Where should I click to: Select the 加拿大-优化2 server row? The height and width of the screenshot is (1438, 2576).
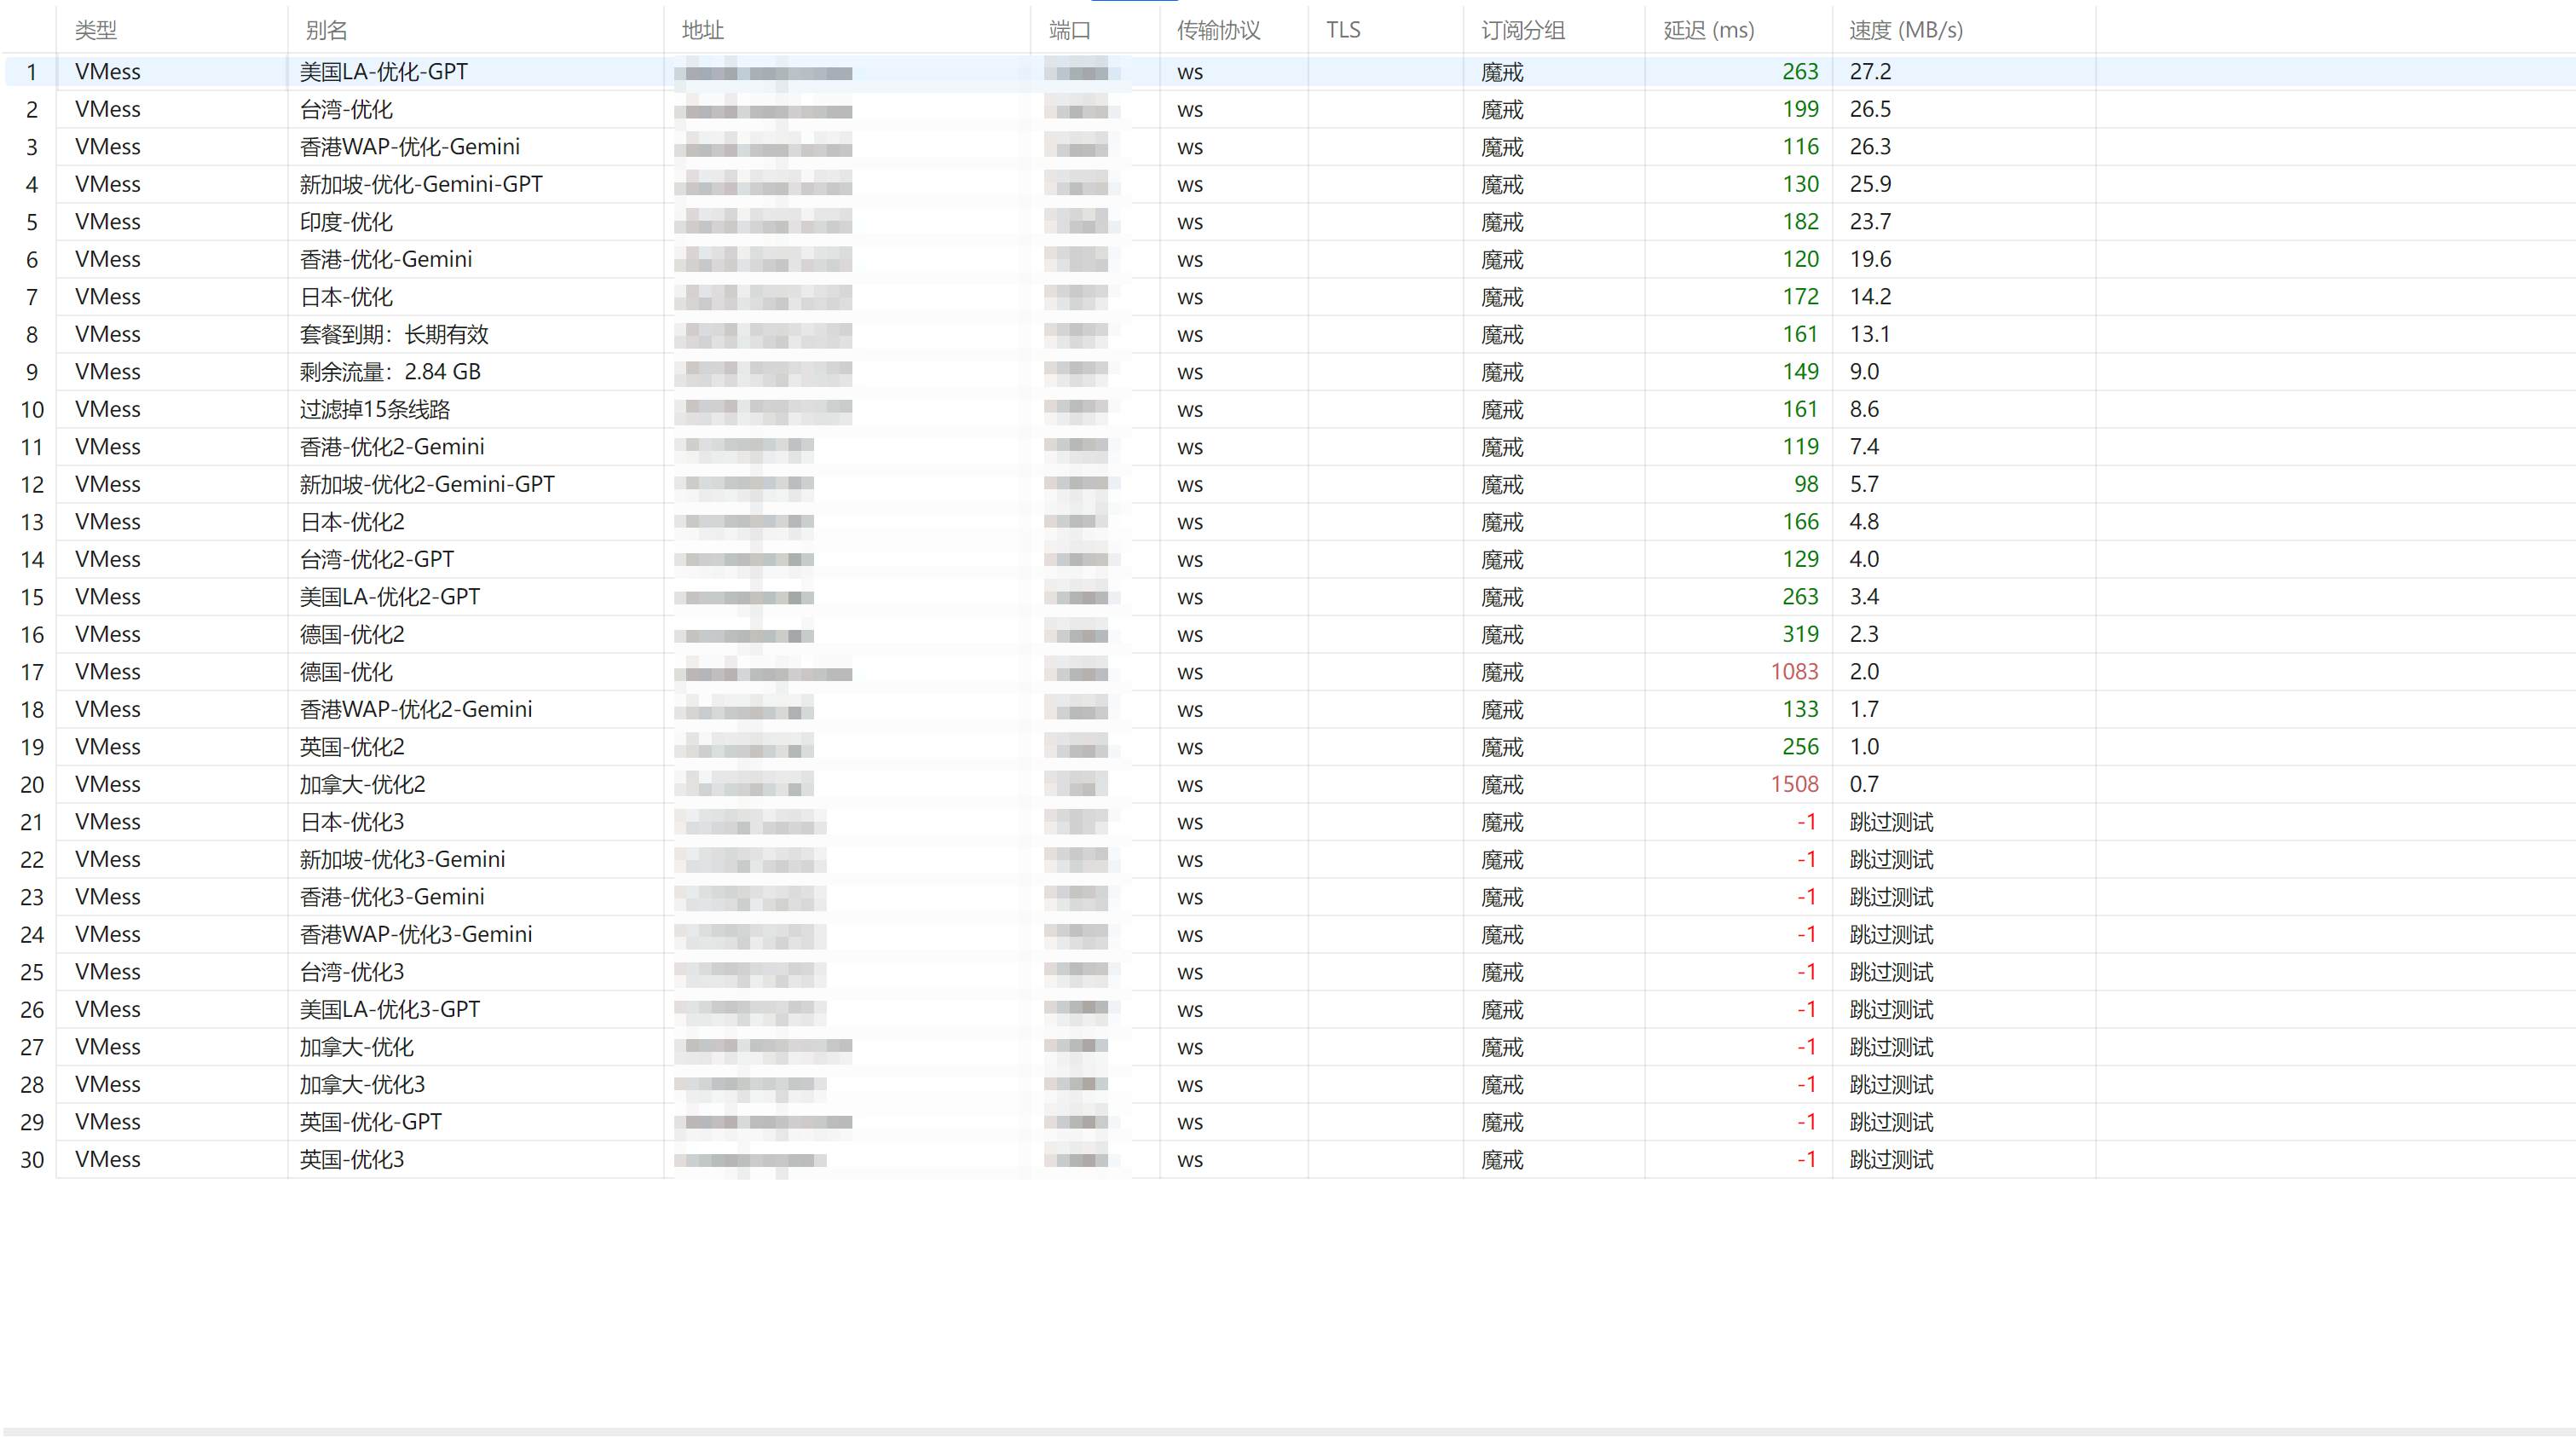[x=1288, y=784]
